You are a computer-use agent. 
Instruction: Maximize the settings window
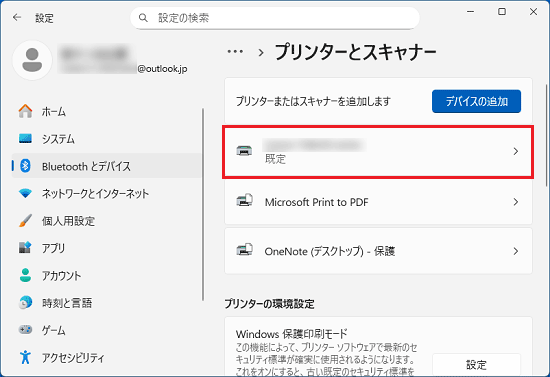(x=502, y=12)
